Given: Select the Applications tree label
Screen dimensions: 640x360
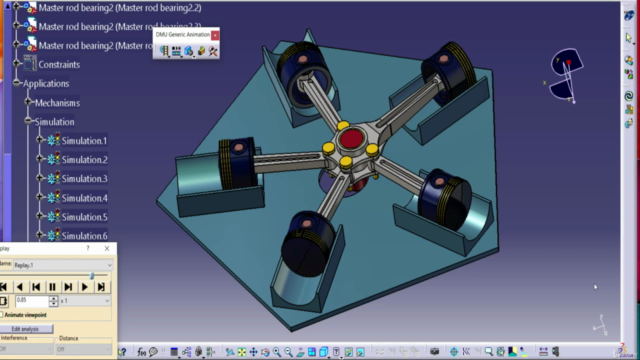Looking at the screenshot, I should [46, 84].
